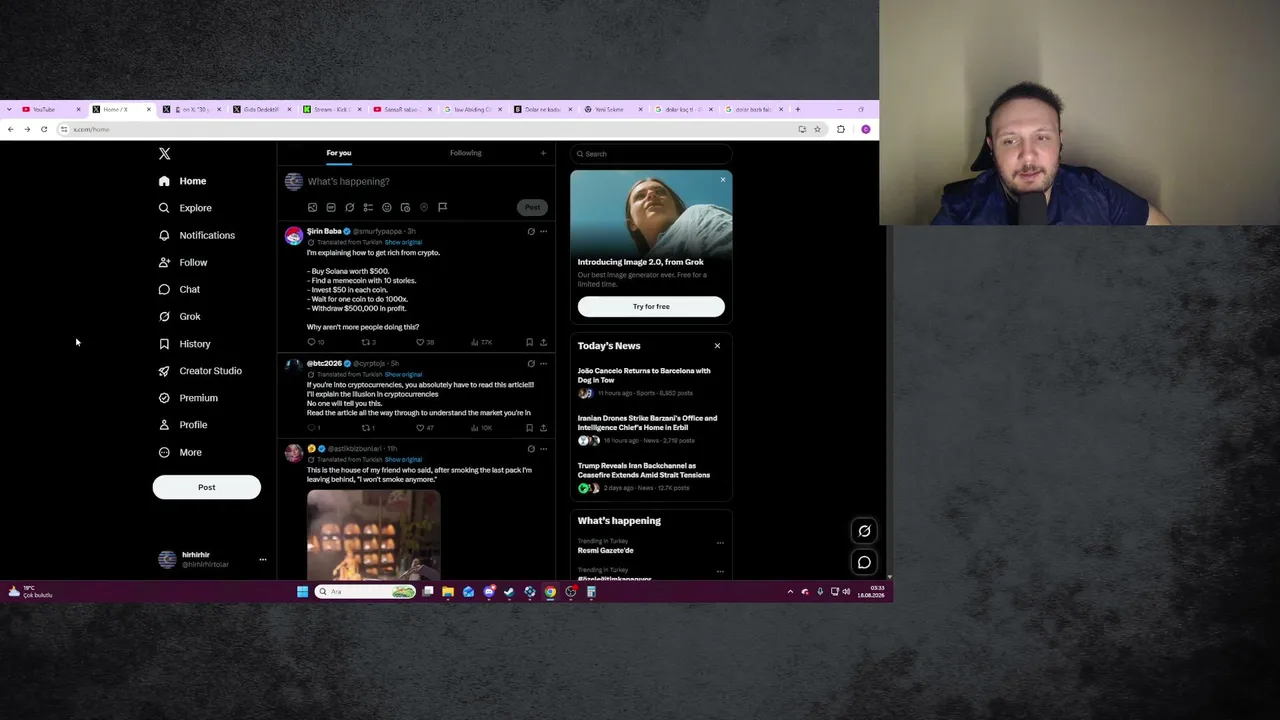Click the flag icon in composer
The width and height of the screenshot is (1280, 720).
(x=442, y=207)
